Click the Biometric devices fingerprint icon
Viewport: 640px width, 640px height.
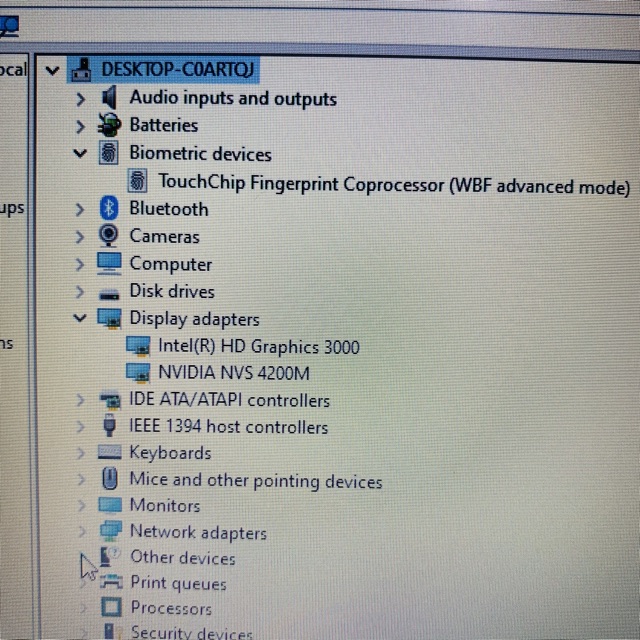pos(109,153)
